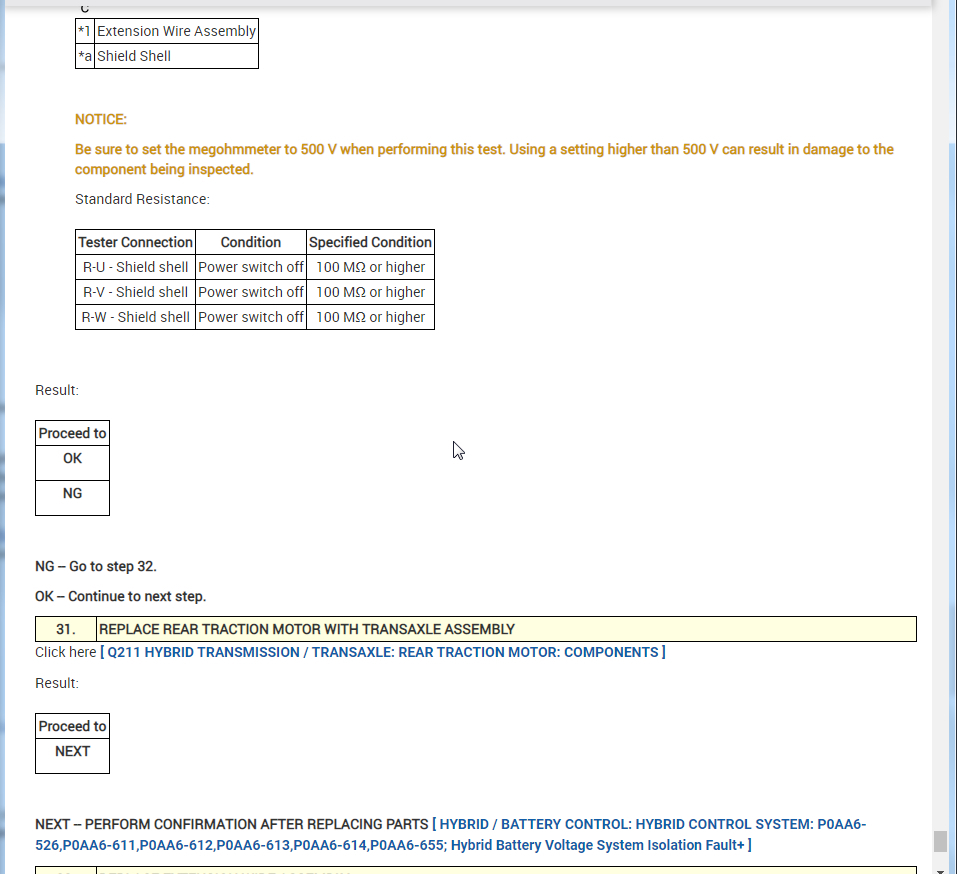Click the Shield Shell legend cell
The height and width of the screenshot is (874, 957).
pos(176,56)
